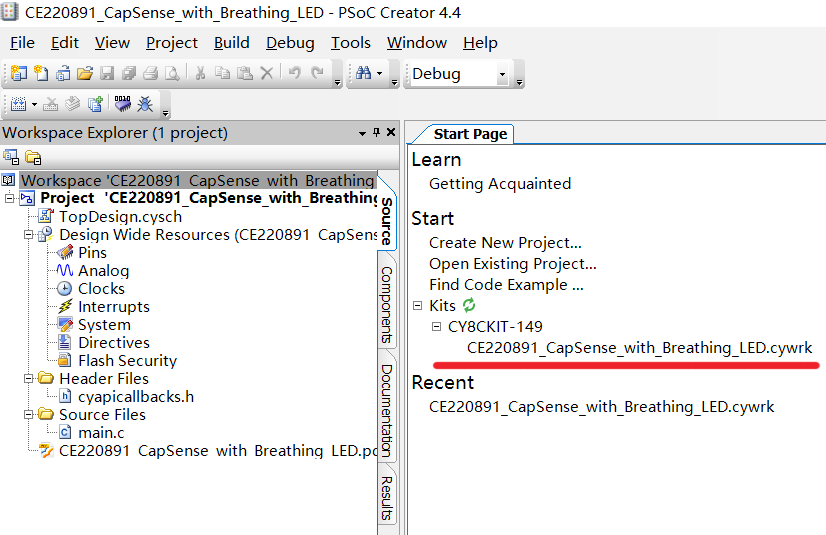Screen dimensions: 826x535
Task: Open the Project menu
Action: tap(172, 43)
